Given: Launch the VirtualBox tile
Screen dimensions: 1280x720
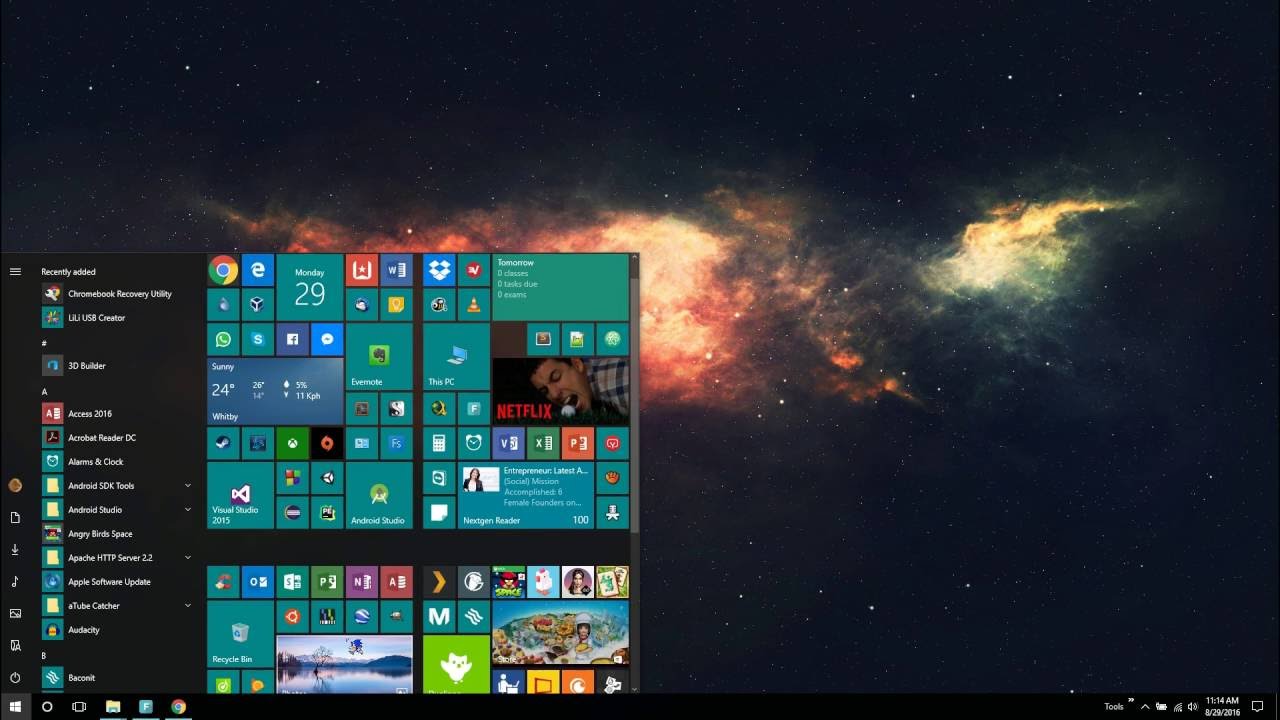Looking at the screenshot, I should click(x=258, y=305).
